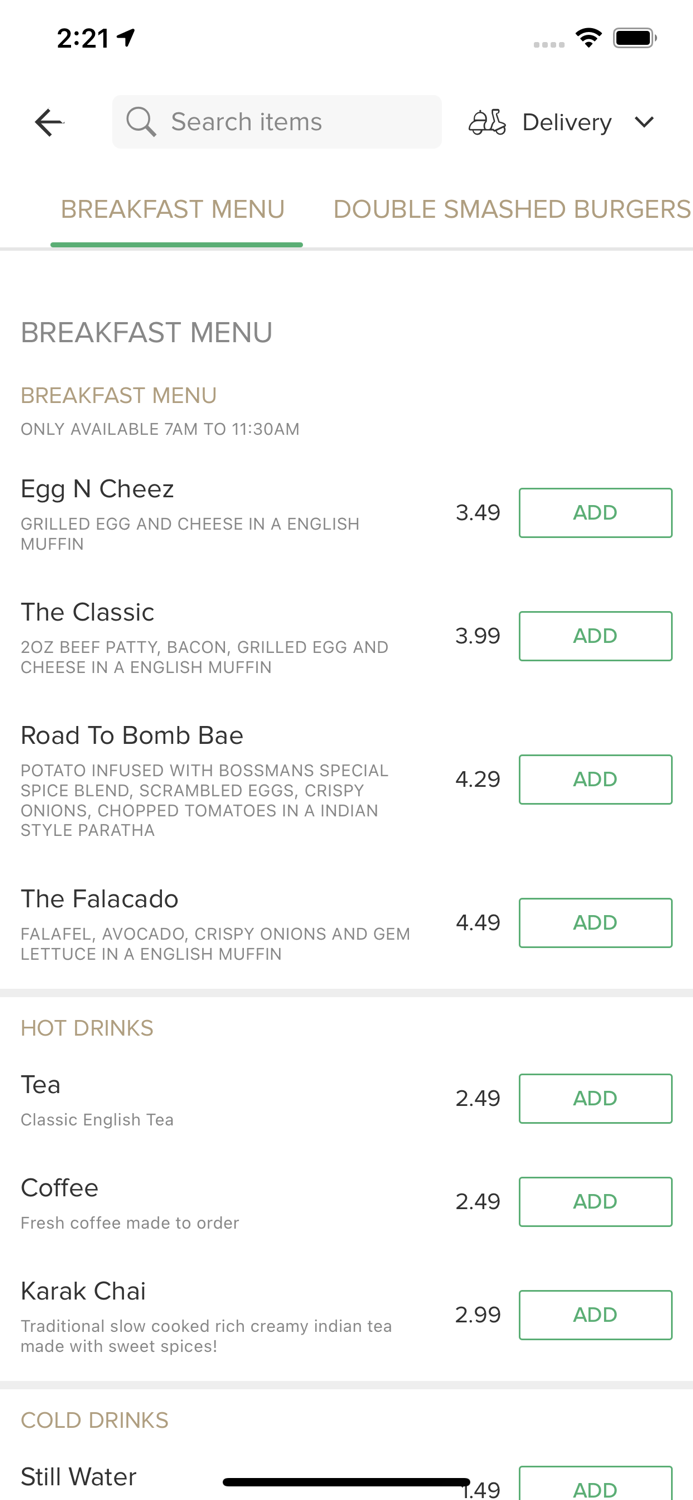Tap the delivery scooter icon

click(x=487, y=122)
